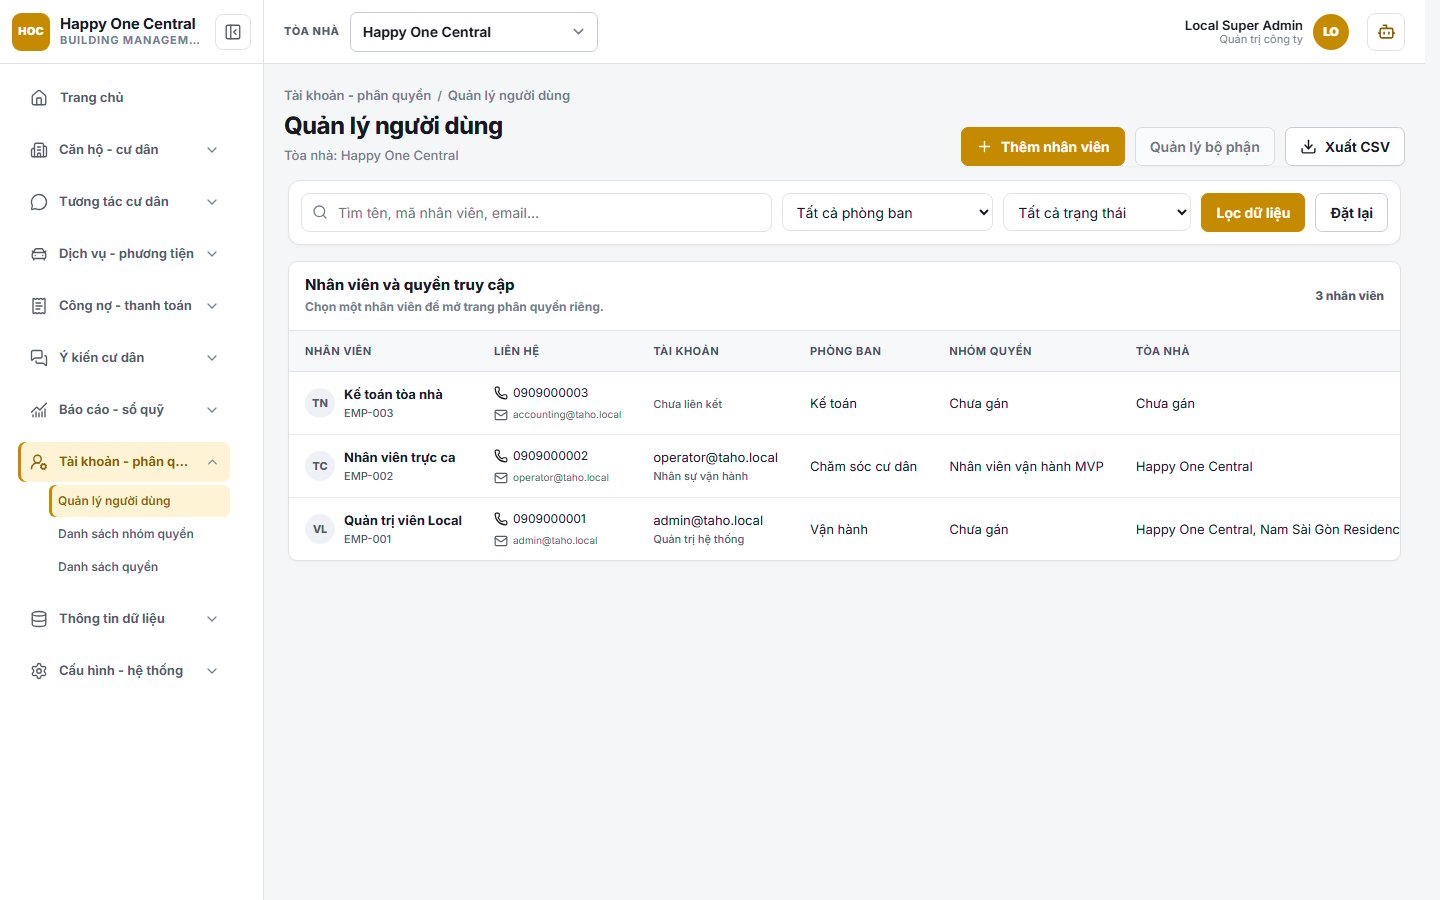Open the Tất cả phòng ban dropdown
The width and height of the screenshot is (1440, 900).
click(887, 212)
